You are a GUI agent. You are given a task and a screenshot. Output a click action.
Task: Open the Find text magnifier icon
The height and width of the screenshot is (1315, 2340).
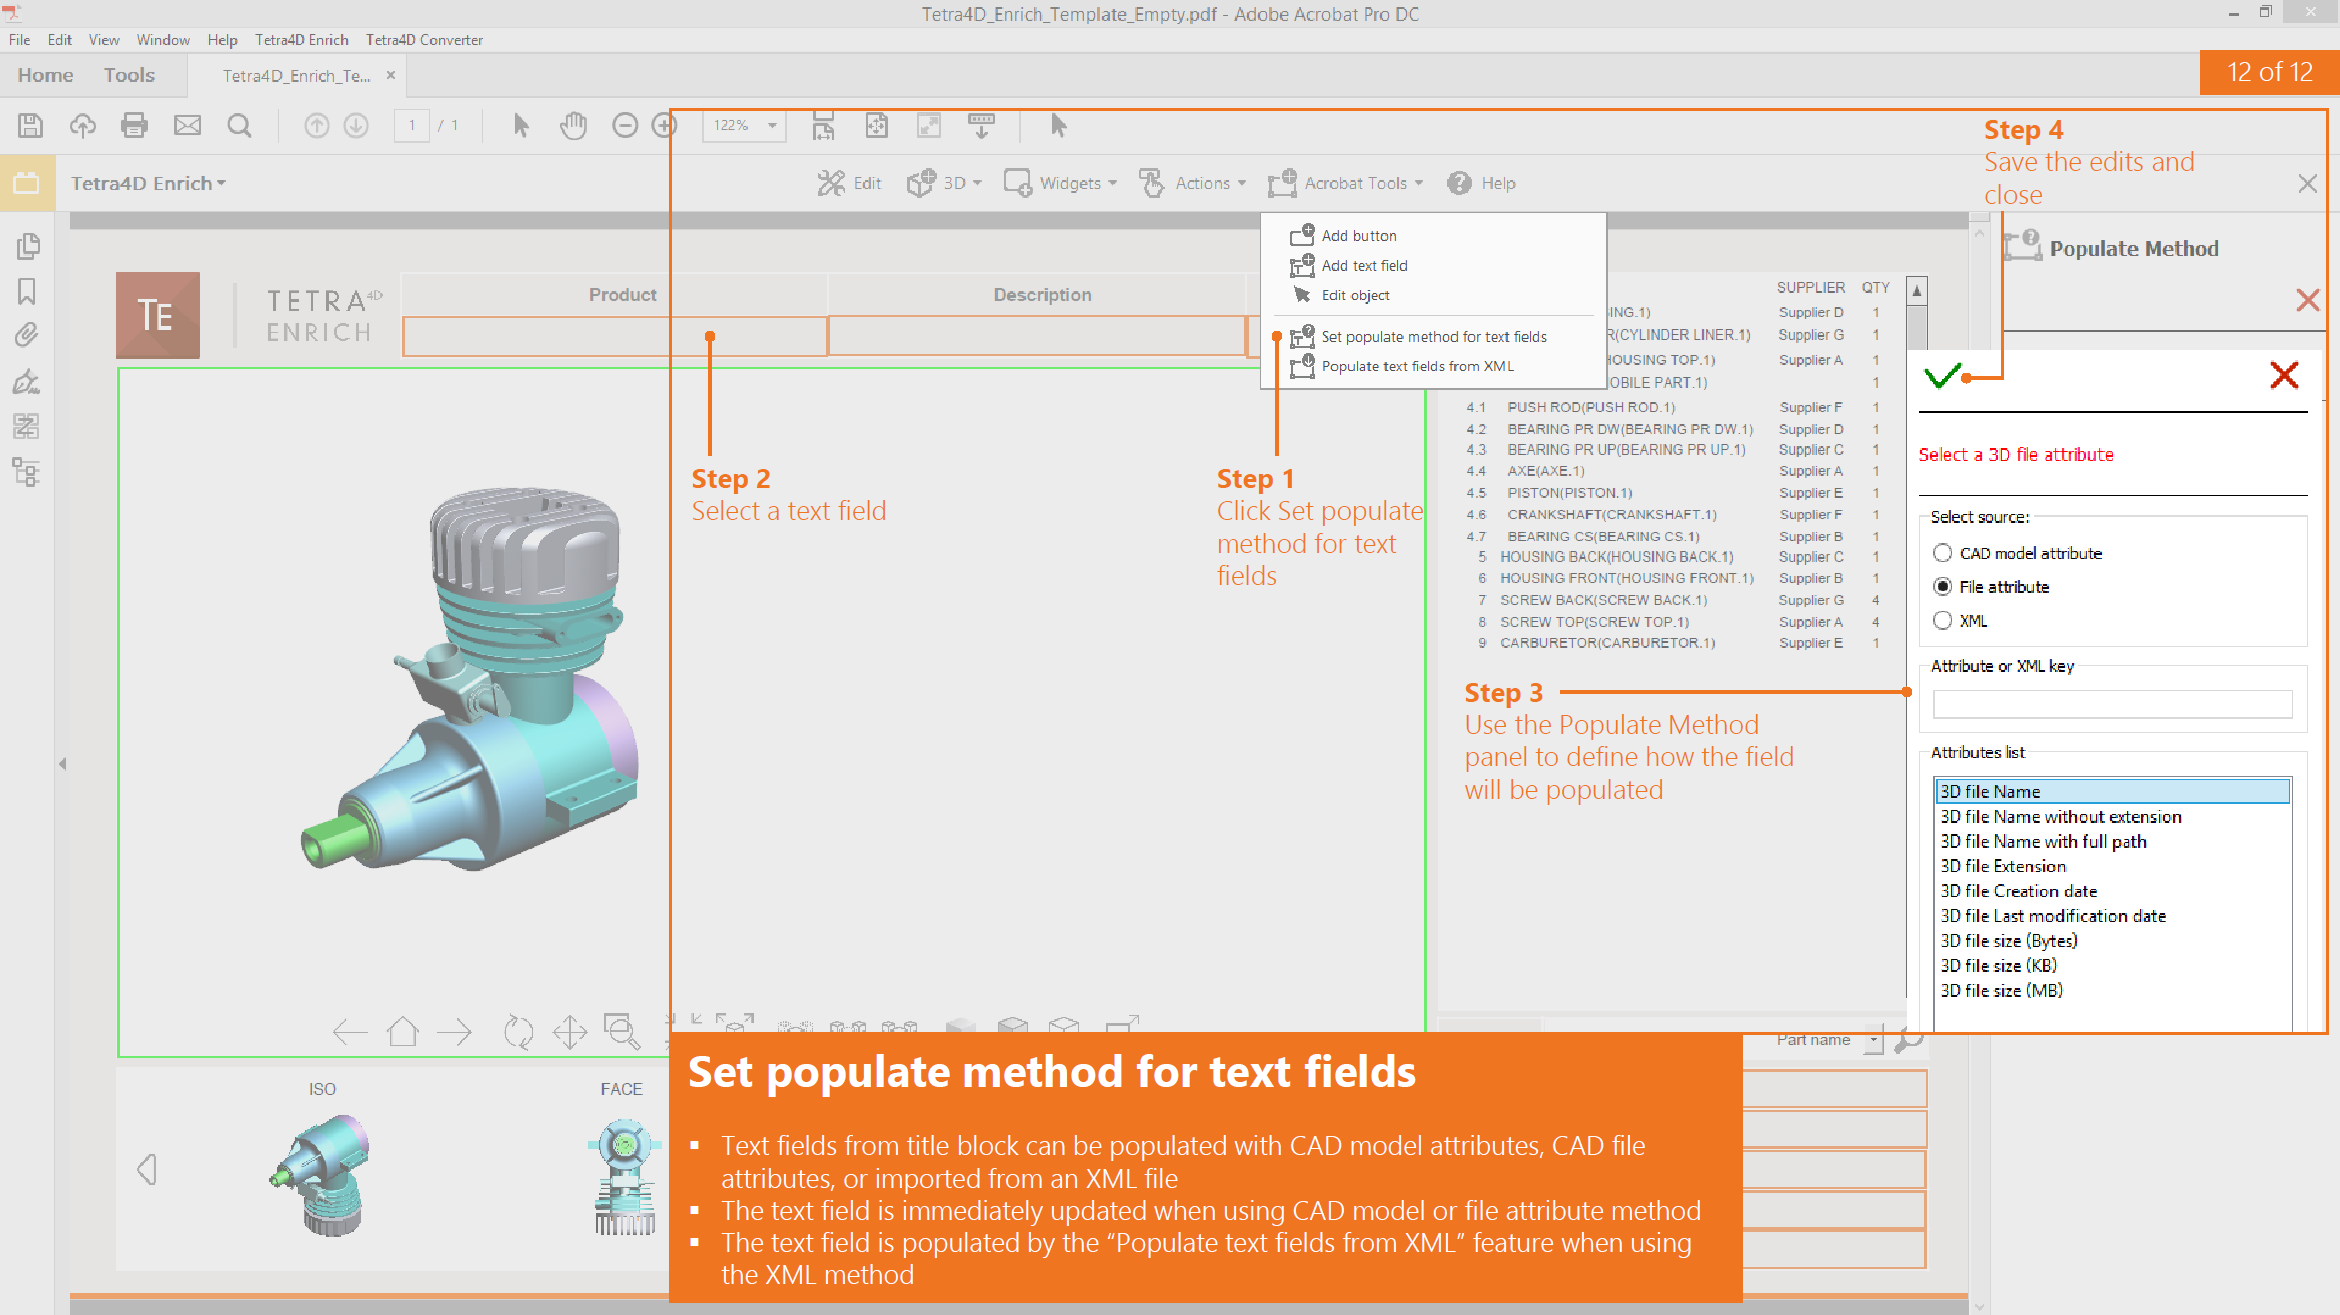click(x=239, y=126)
